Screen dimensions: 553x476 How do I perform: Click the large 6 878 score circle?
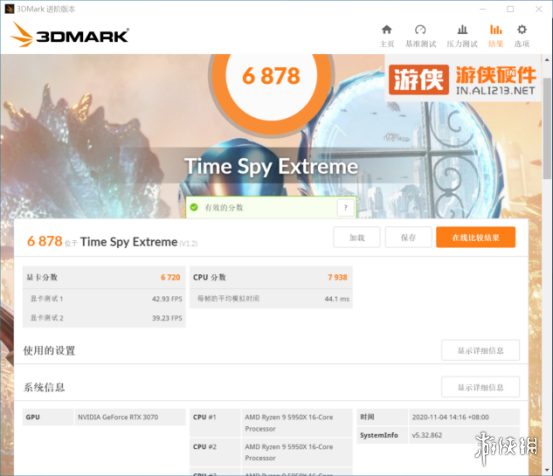pyautogui.click(x=271, y=76)
